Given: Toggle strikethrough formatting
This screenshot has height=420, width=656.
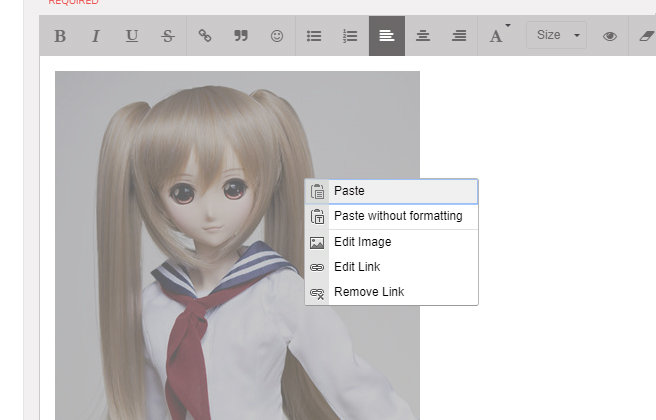Looking at the screenshot, I should pyautogui.click(x=168, y=36).
